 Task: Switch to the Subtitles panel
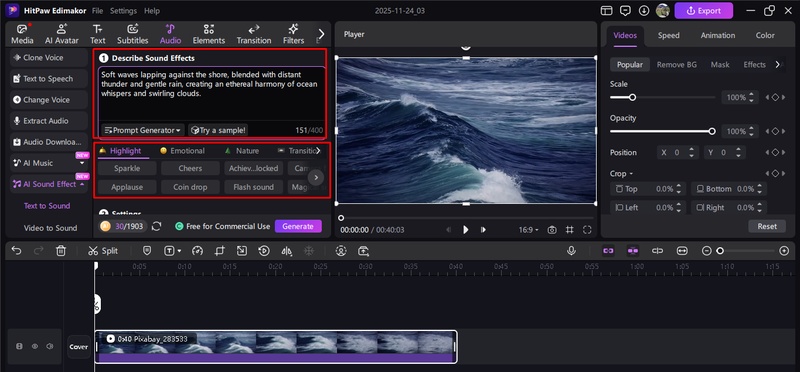click(x=133, y=34)
